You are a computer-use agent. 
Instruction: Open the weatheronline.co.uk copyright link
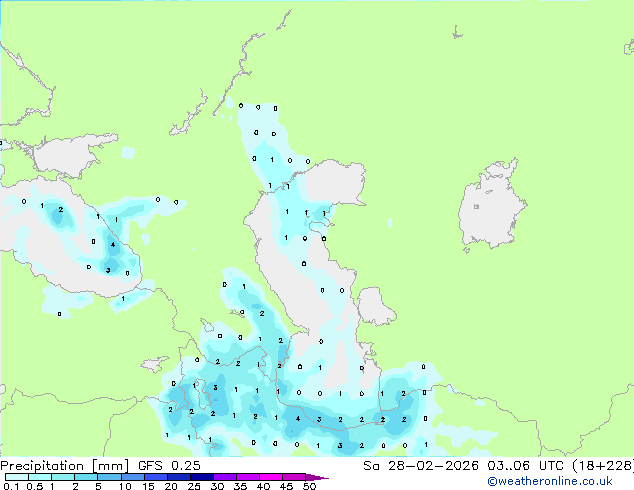549,481
